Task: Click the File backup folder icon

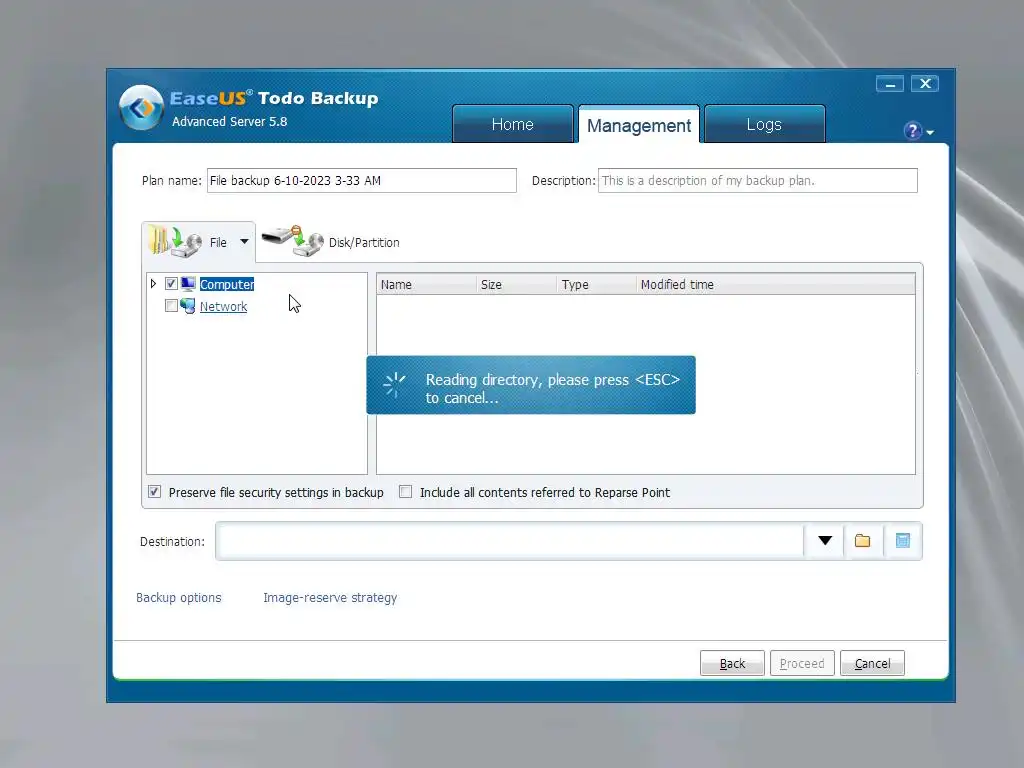Action: pos(174,241)
